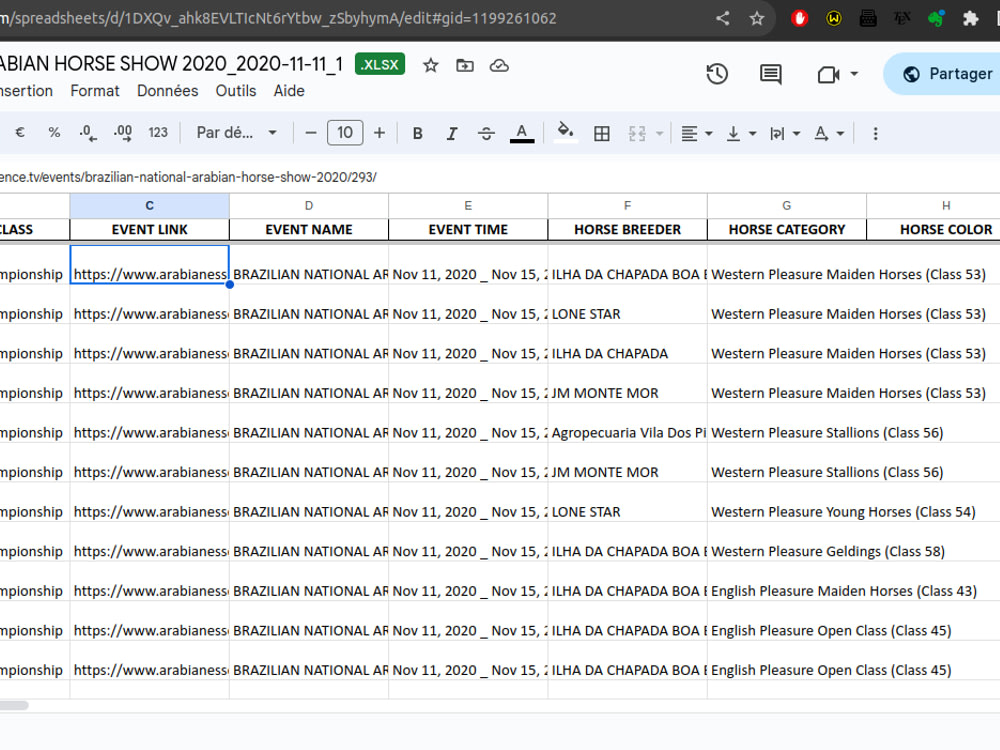
Task: Increase font size with plus button
Action: coord(379,133)
